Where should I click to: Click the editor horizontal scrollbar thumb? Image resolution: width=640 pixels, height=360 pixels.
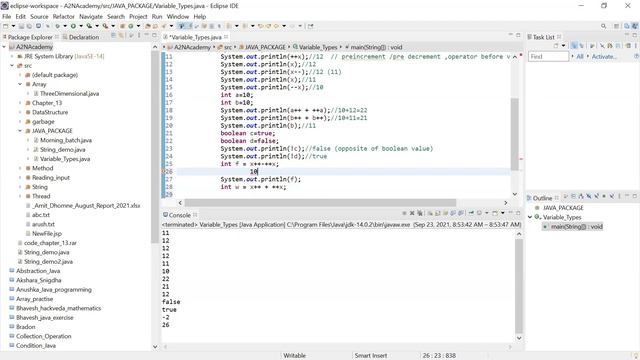click(320, 202)
